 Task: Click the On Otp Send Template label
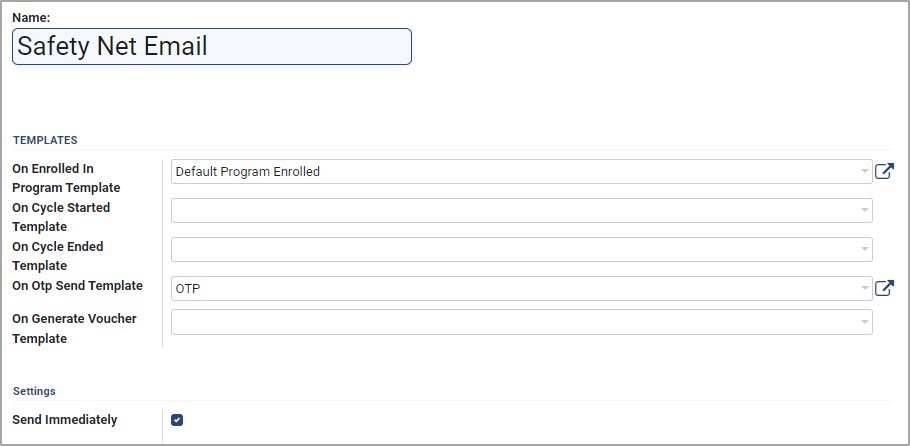[77, 286]
